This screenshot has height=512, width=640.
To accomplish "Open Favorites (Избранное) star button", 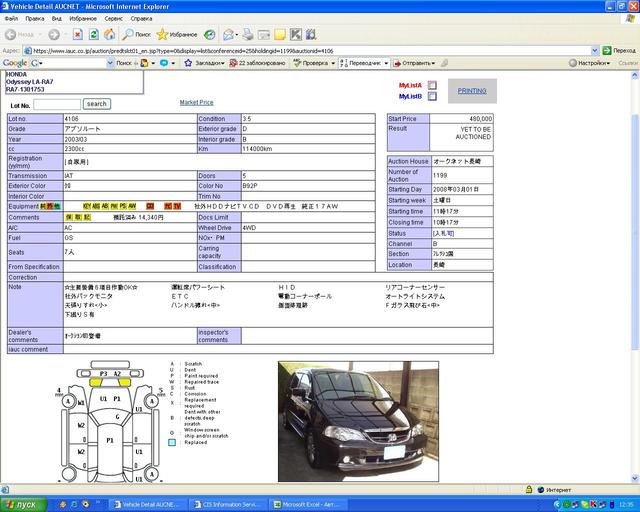I will pyautogui.click(x=177, y=35).
